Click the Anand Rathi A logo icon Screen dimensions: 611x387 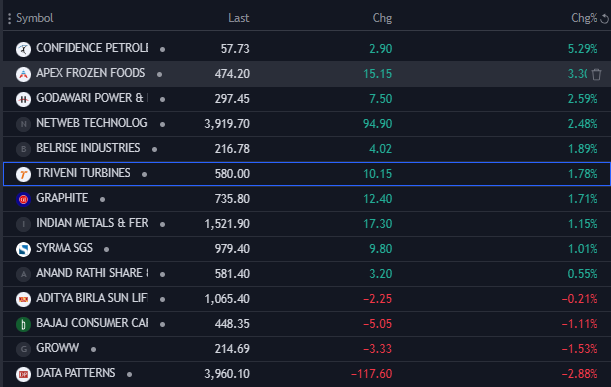click(23, 274)
